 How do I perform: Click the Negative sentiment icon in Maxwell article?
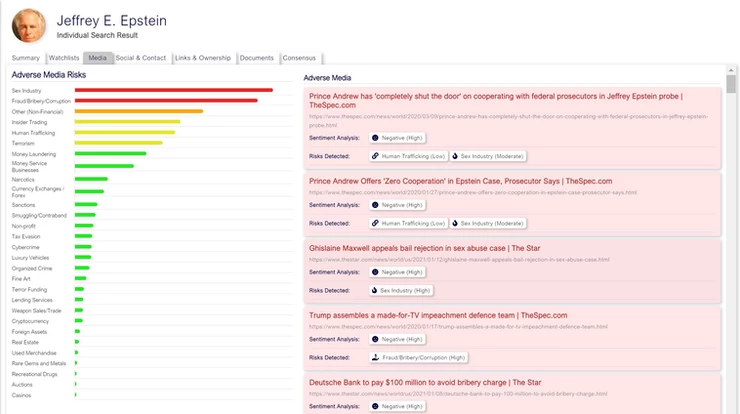click(x=376, y=272)
